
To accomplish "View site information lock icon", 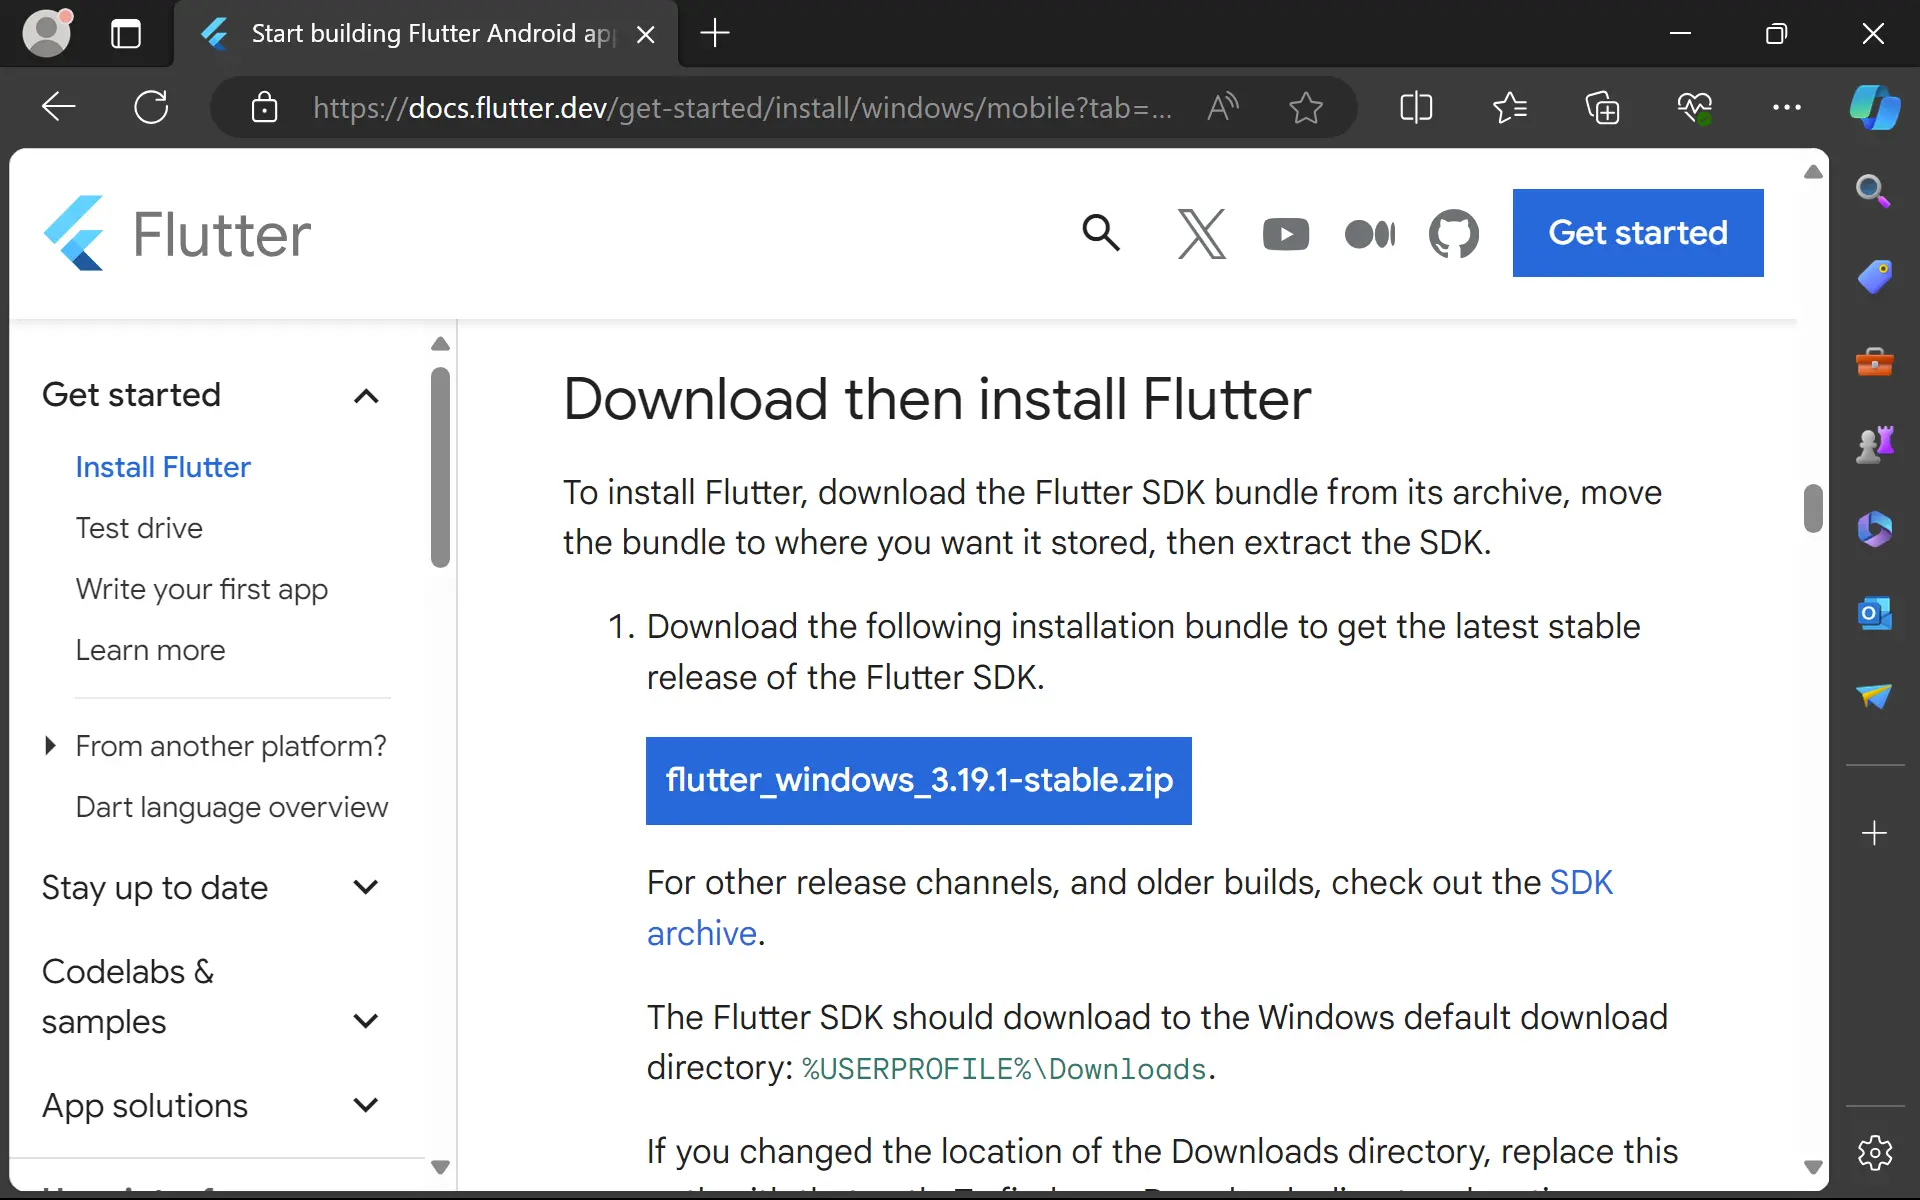I will (264, 107).
